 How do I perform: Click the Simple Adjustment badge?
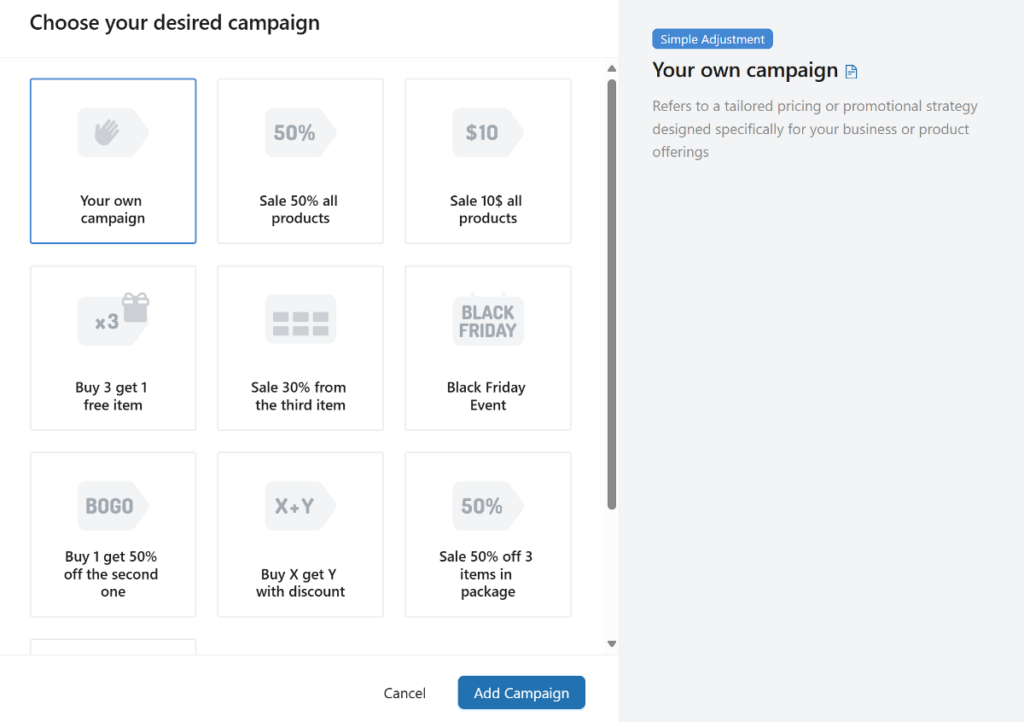pos(712,38)
